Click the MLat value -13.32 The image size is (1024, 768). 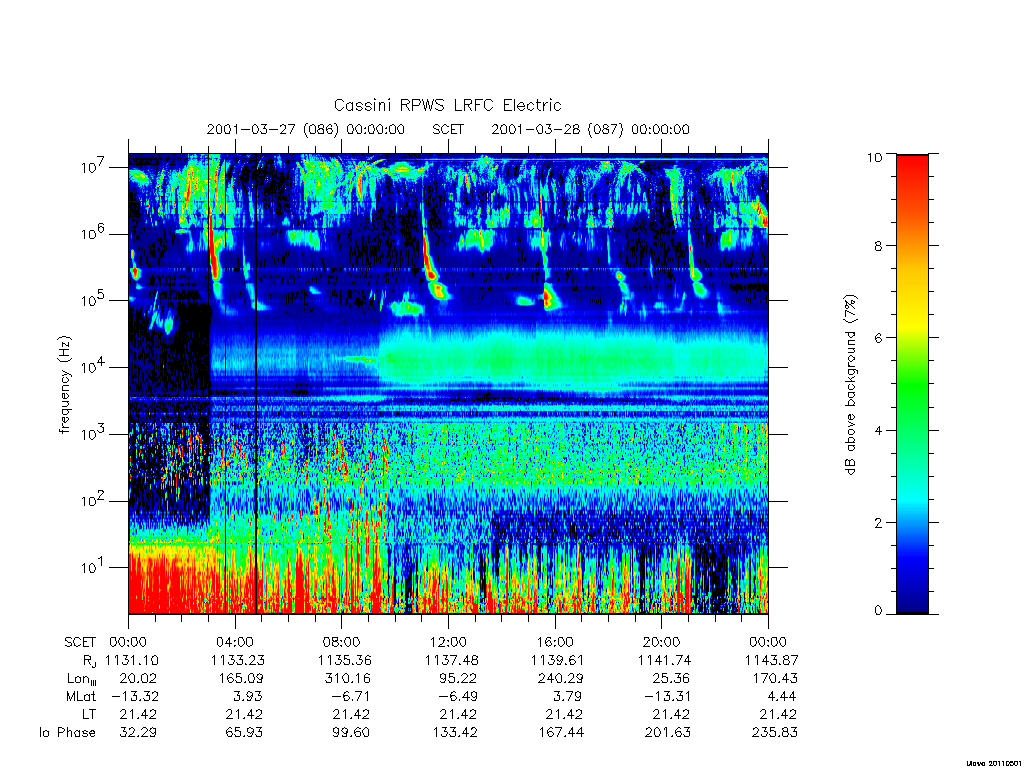point(133,696)
